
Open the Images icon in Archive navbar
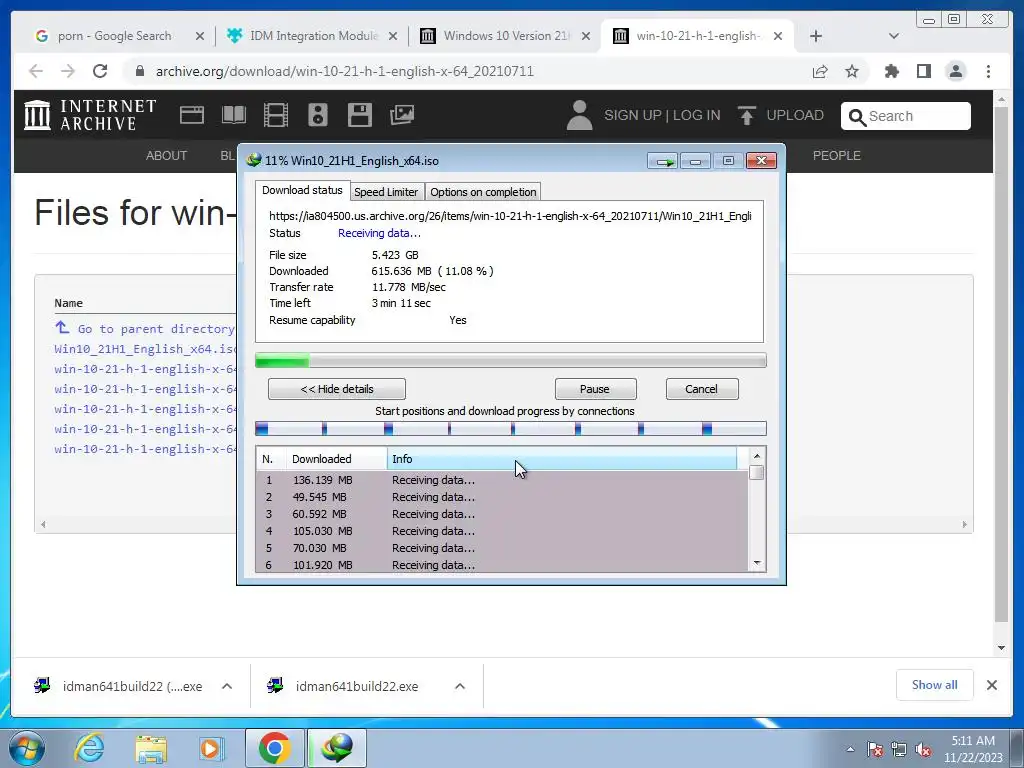402,115
